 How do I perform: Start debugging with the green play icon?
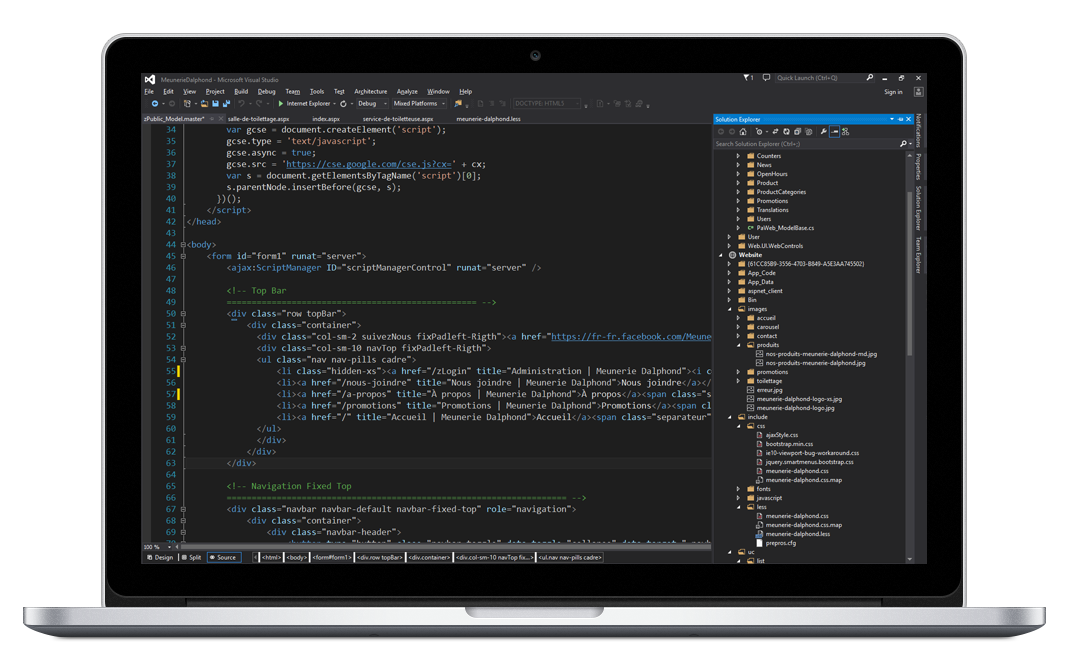pyautogui.click(x=280, y=104)
